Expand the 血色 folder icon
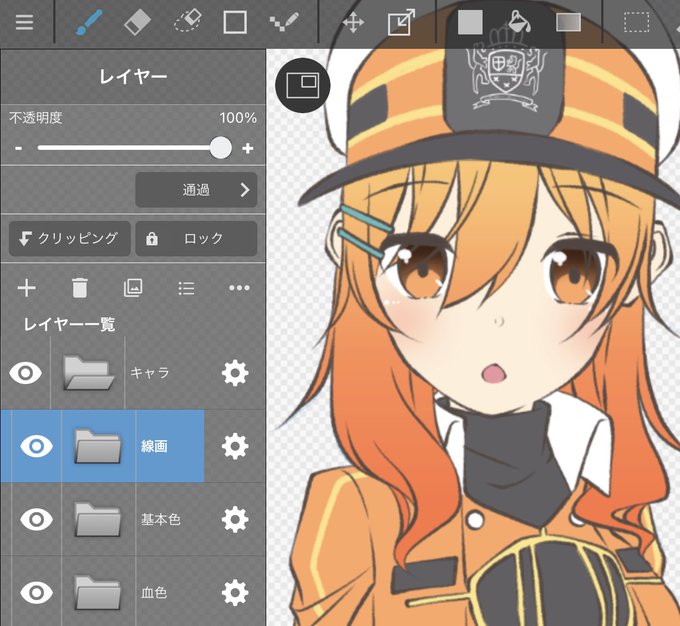 (98, 593)
